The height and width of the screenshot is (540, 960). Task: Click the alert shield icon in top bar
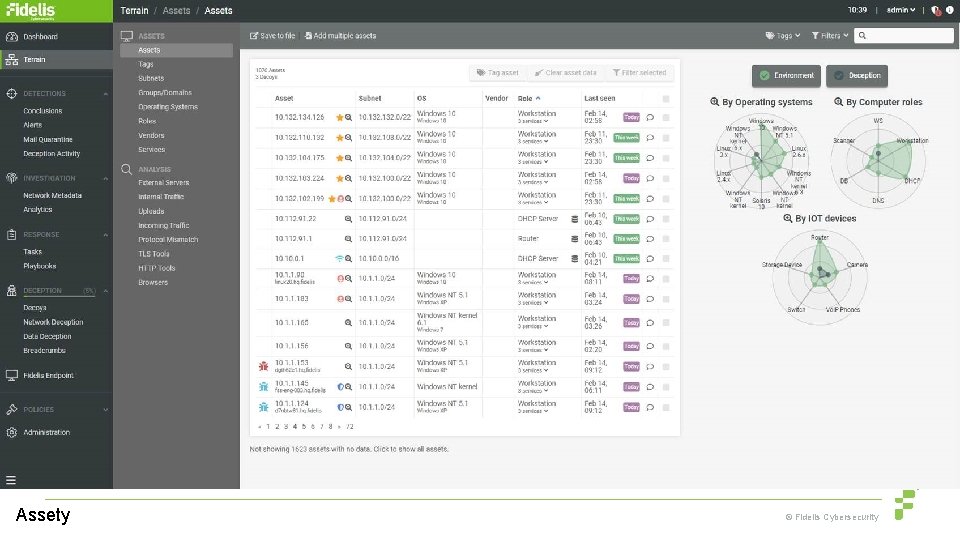click(936, 10)
